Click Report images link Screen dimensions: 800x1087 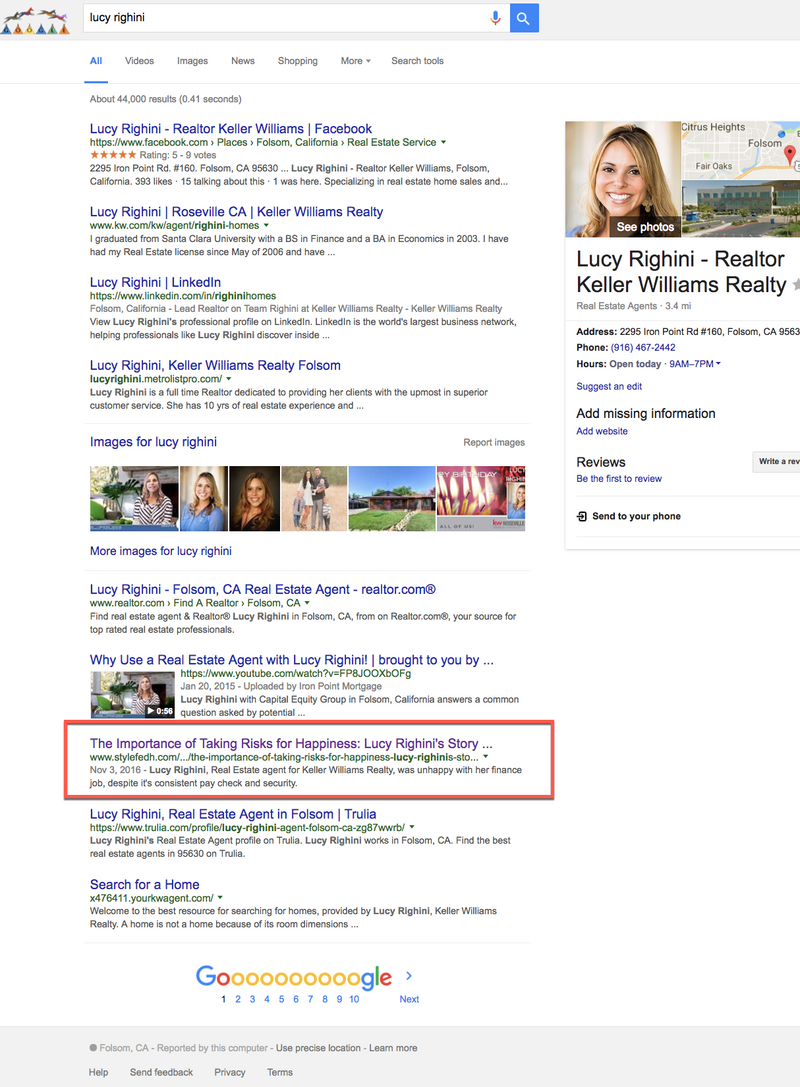tap(494, 442)
